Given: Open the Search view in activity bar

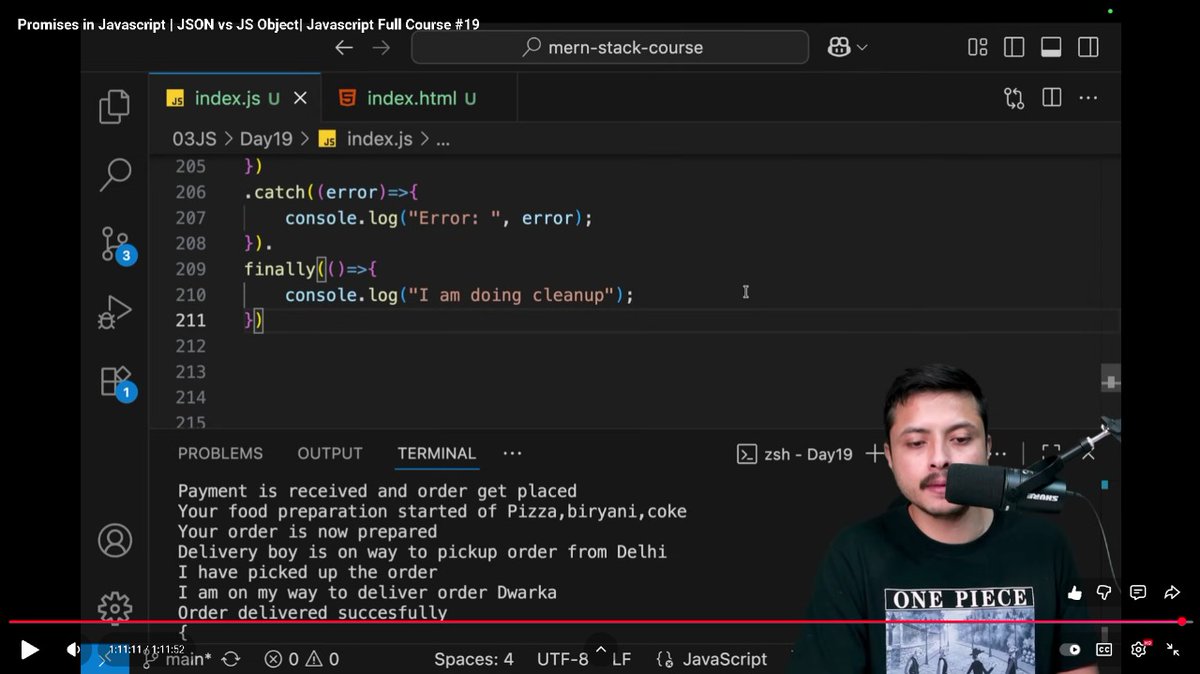Looking at the screenshot, I should pyautogui.click(x=115, y=174).
